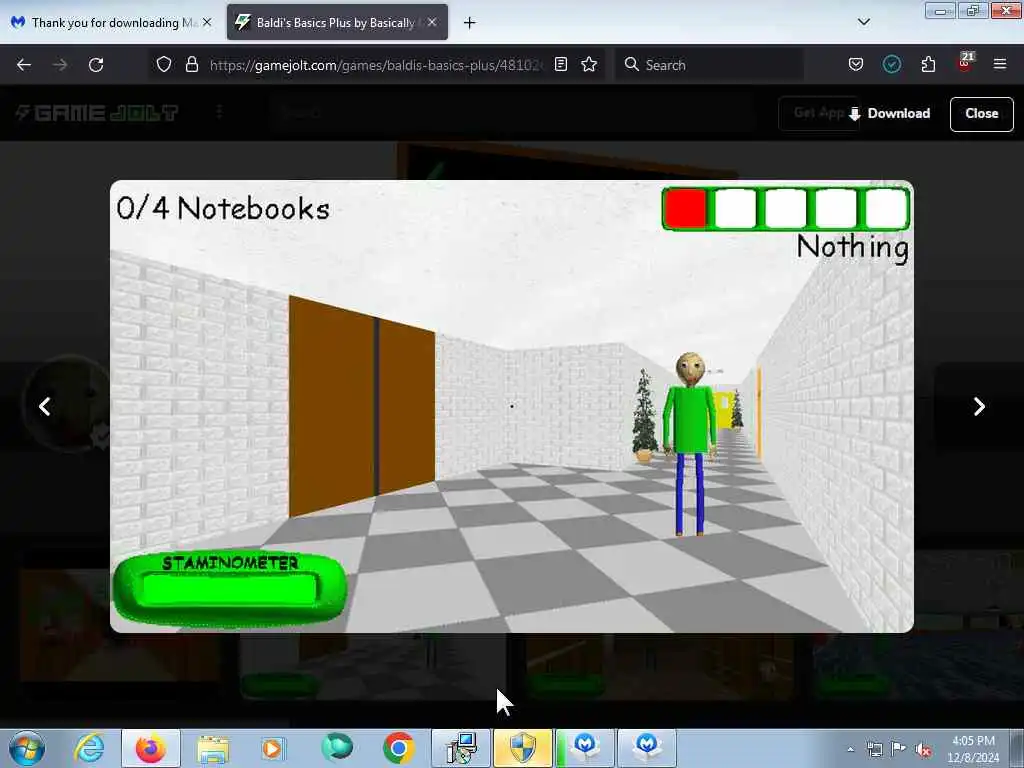The image size is (1024, 768).
Task: Launch Internet Explorer from taskbar
Action: pos(89,748)
